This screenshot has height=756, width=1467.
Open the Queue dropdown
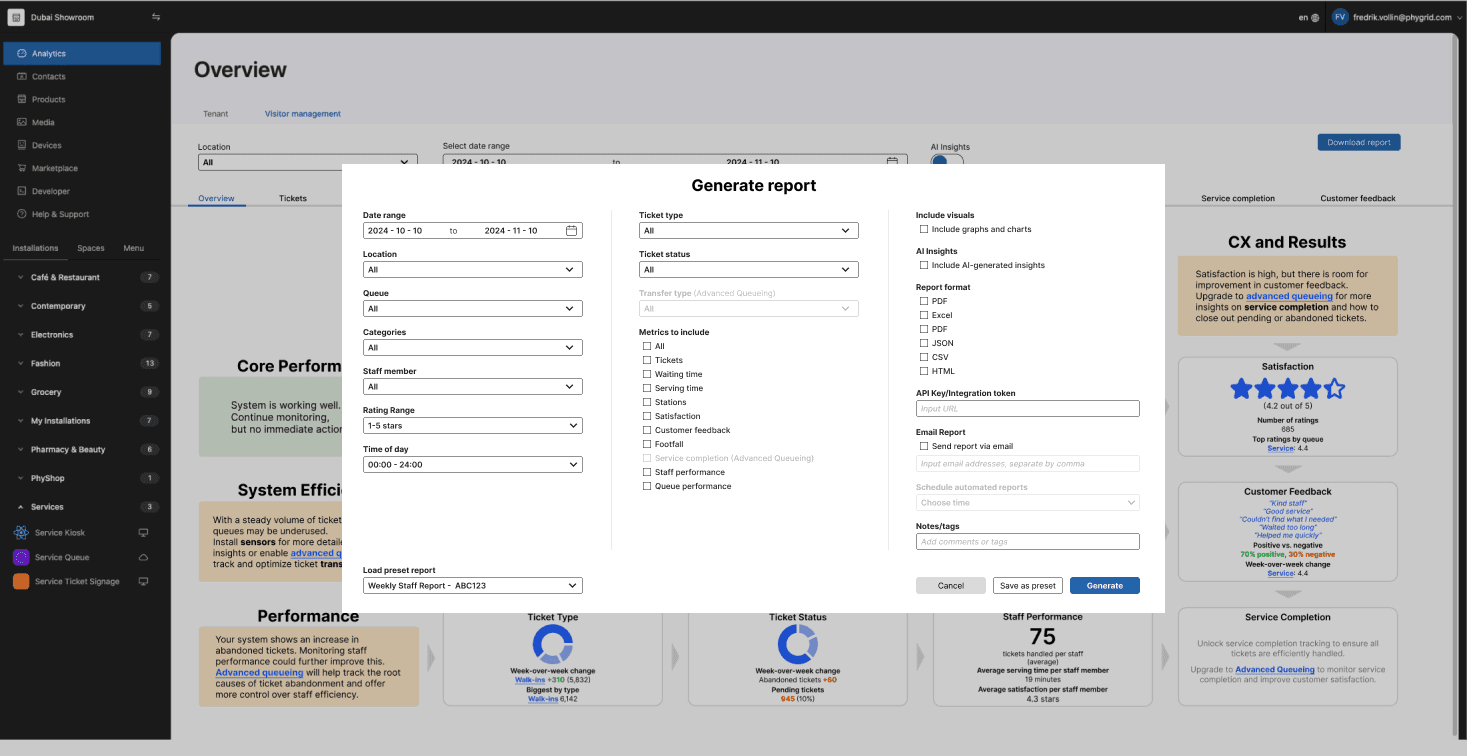click(472, 308)
